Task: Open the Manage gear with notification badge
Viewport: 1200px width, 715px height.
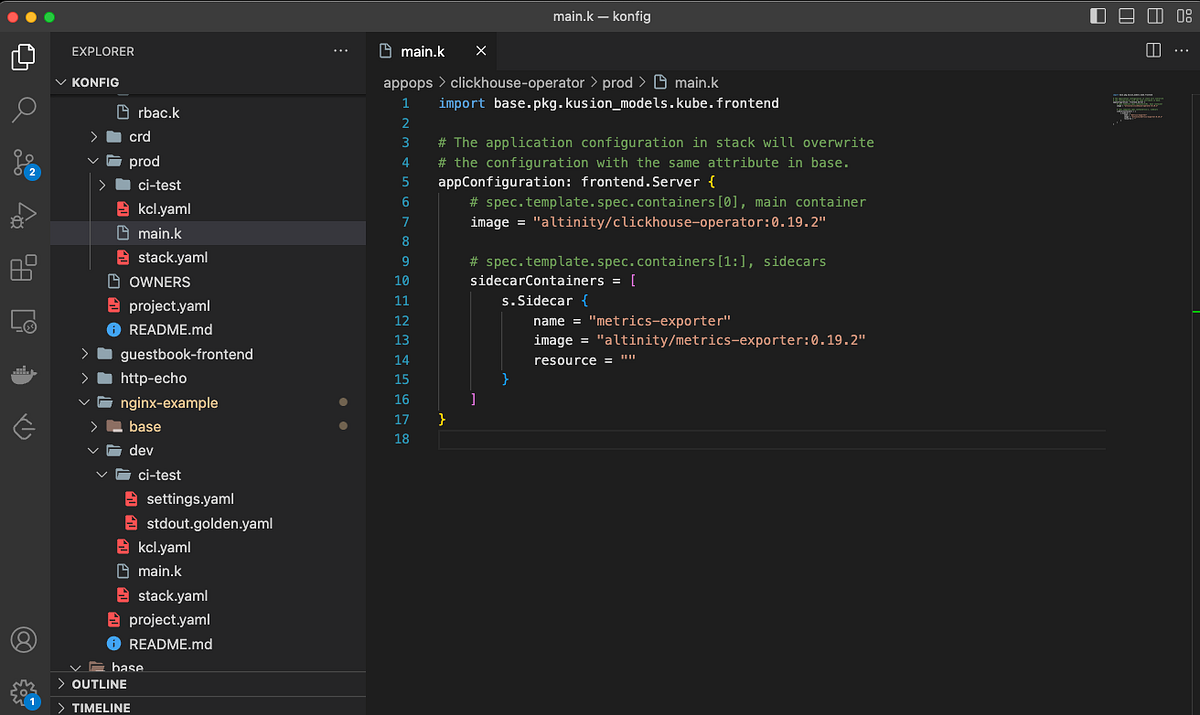Action: [22, 691]
